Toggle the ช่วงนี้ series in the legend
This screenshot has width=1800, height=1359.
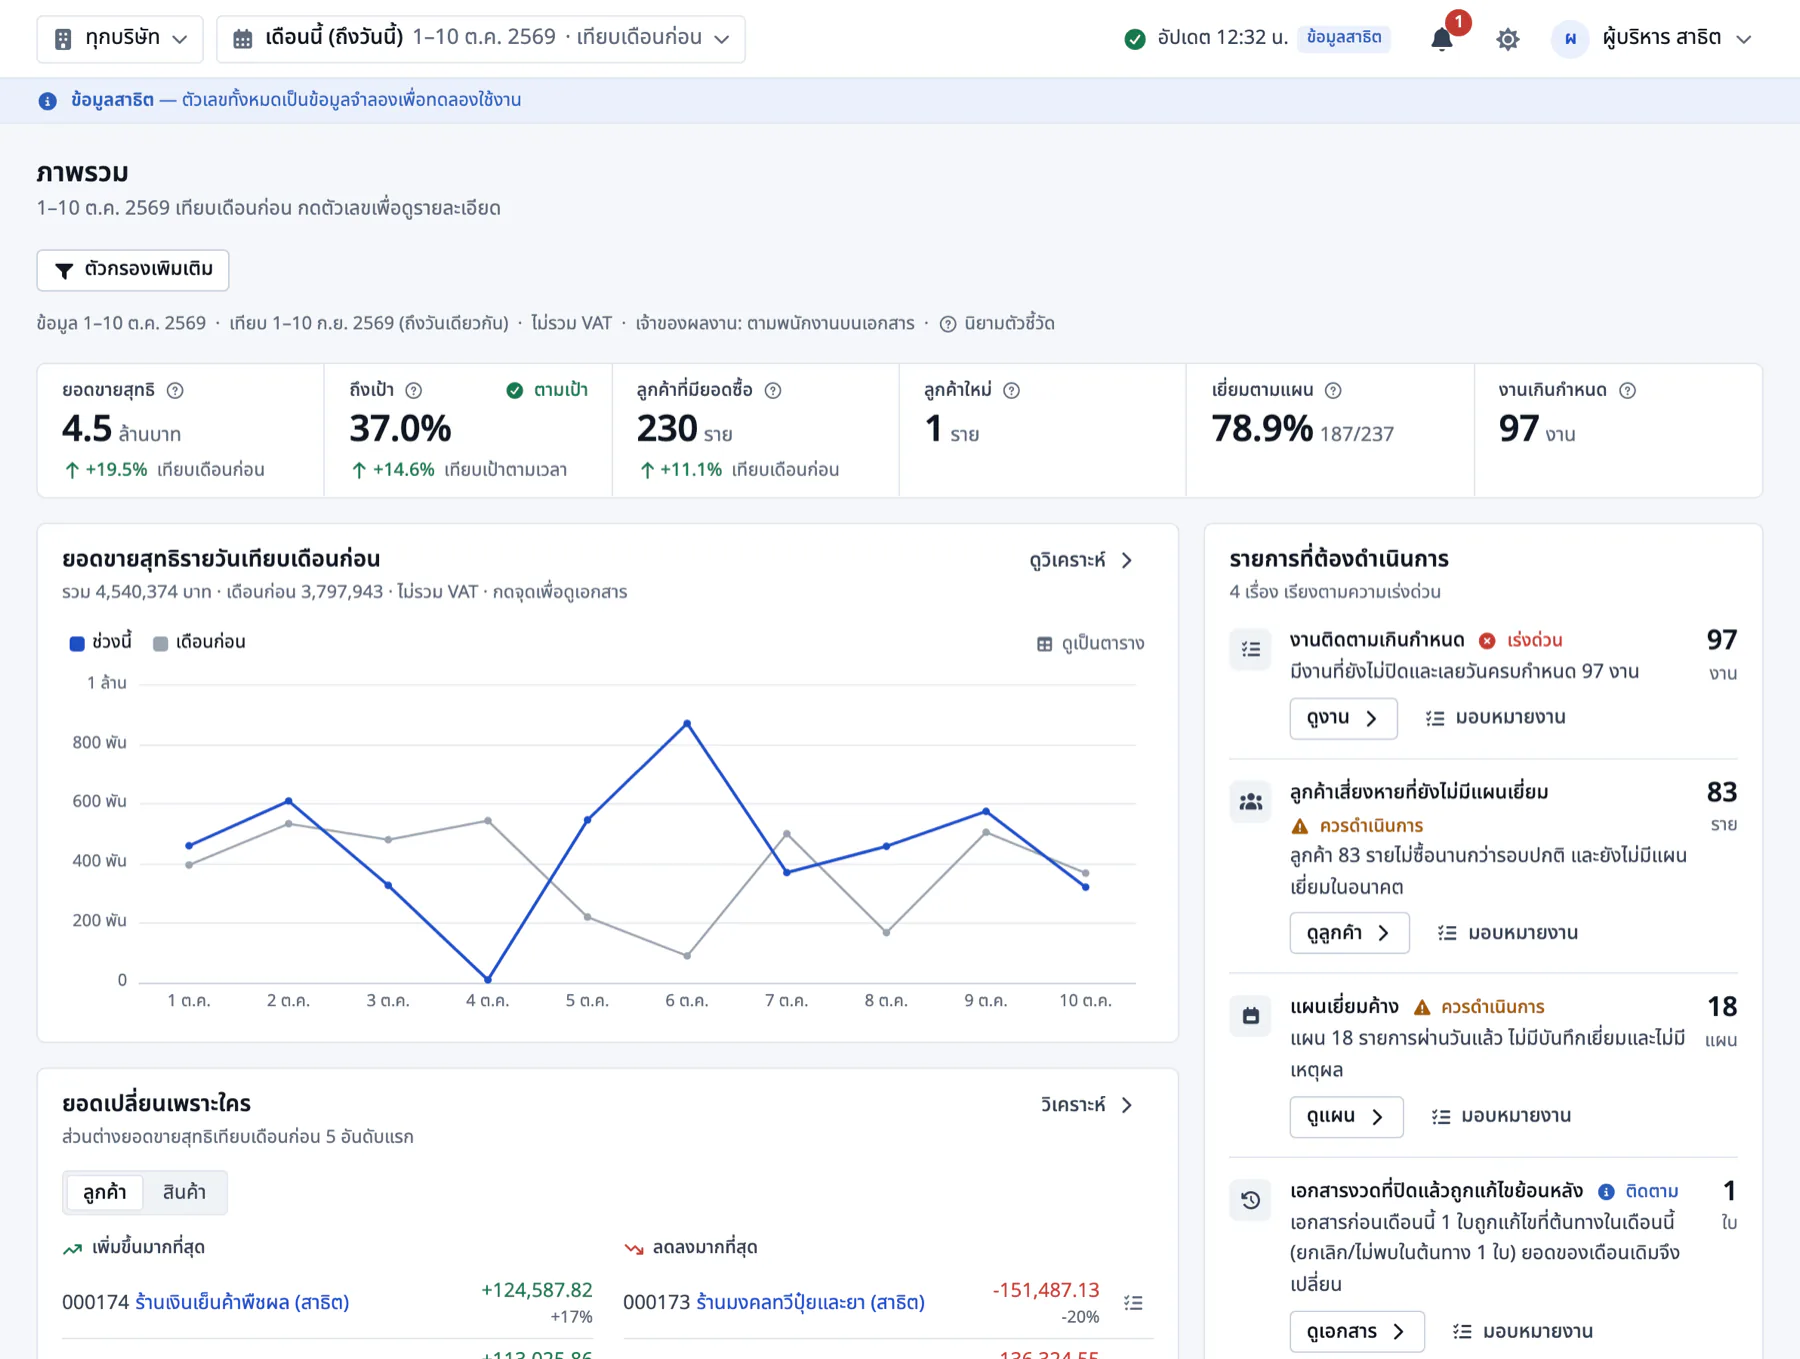(100, 642)
